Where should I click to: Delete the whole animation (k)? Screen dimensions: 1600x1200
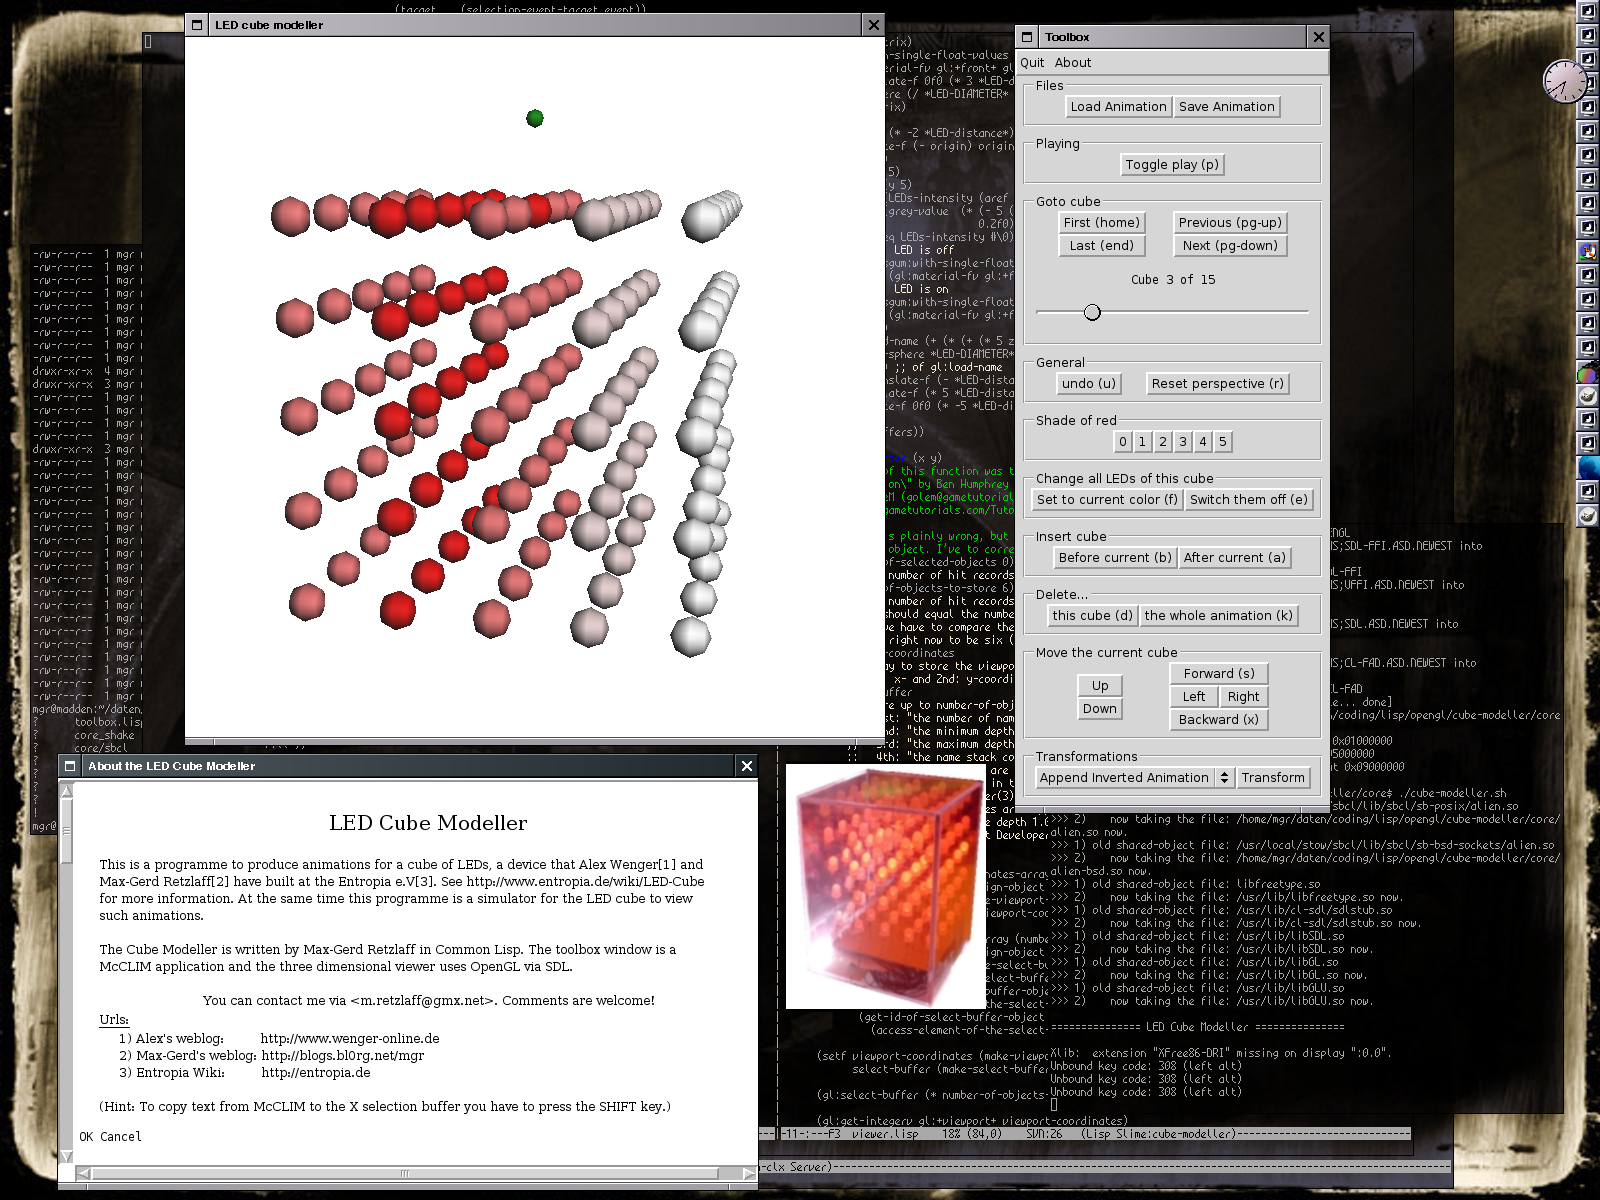(1218, 616)
